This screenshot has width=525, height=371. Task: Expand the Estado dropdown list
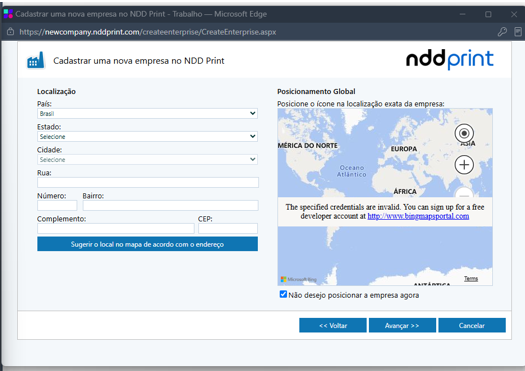(x=147, y=136)
